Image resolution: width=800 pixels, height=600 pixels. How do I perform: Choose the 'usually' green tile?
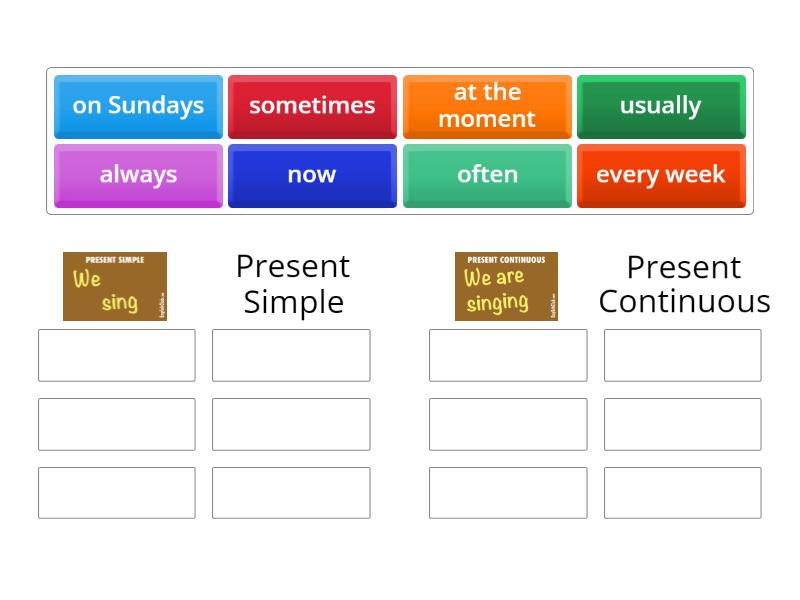click(661, 106)
